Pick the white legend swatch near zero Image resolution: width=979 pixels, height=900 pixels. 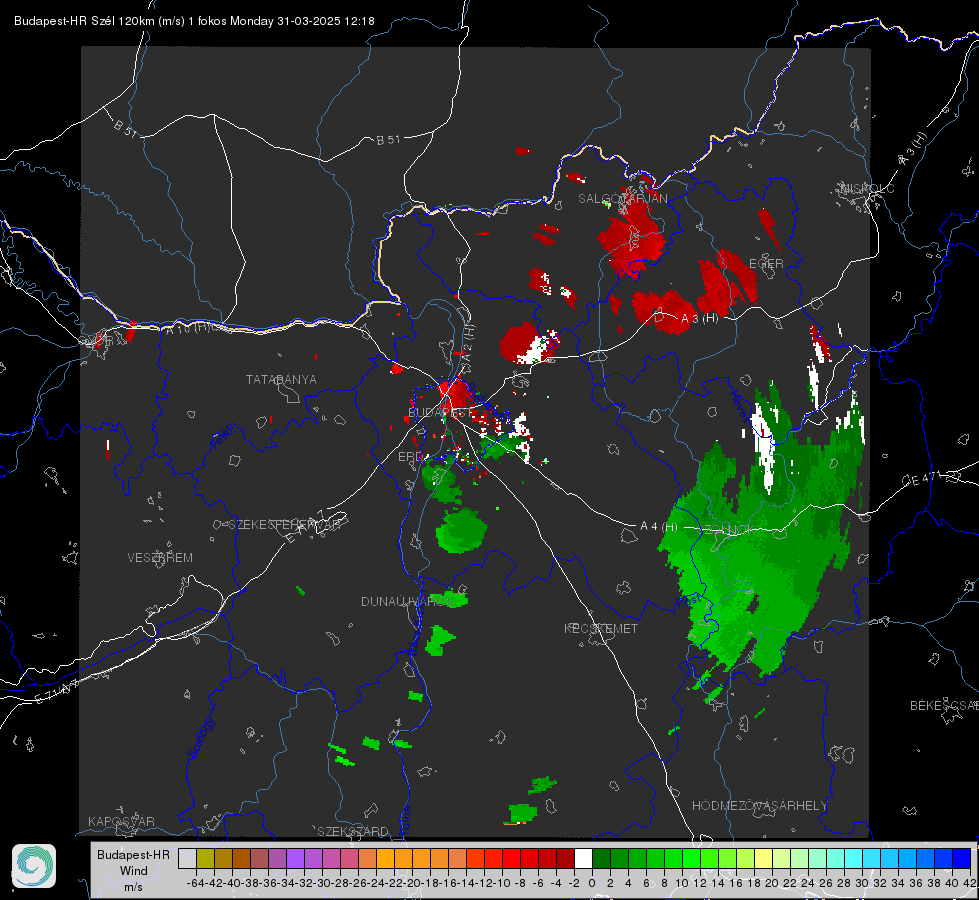point(583,859)
